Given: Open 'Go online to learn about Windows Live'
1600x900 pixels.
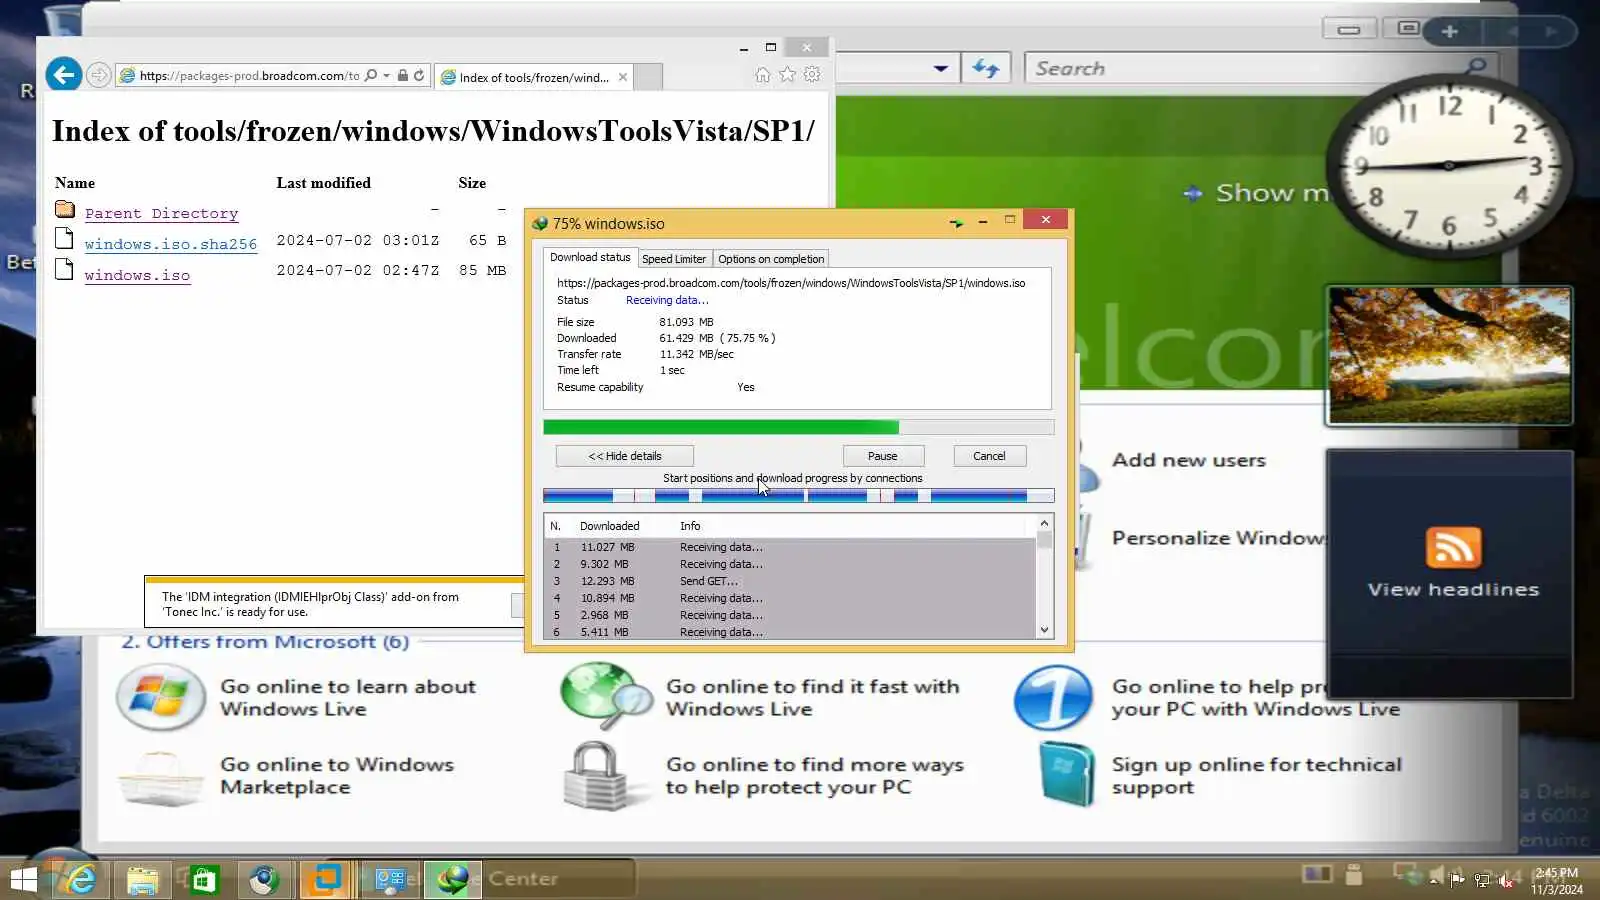Looking at the screenshot, I should point(348,698).
